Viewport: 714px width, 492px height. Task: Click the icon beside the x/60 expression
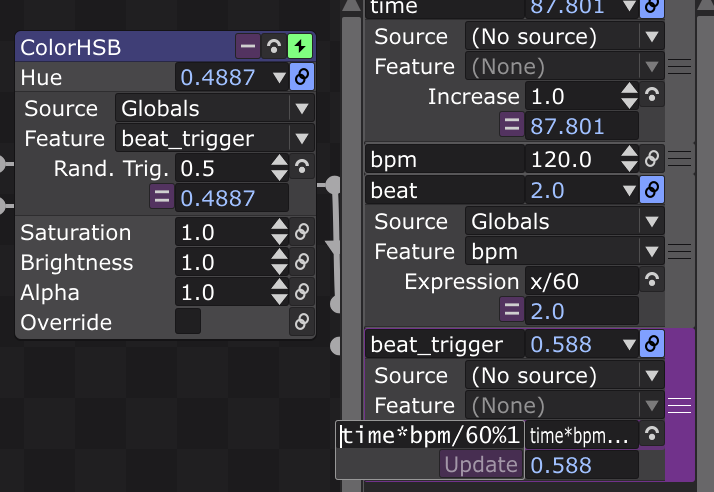pos(652,280)
